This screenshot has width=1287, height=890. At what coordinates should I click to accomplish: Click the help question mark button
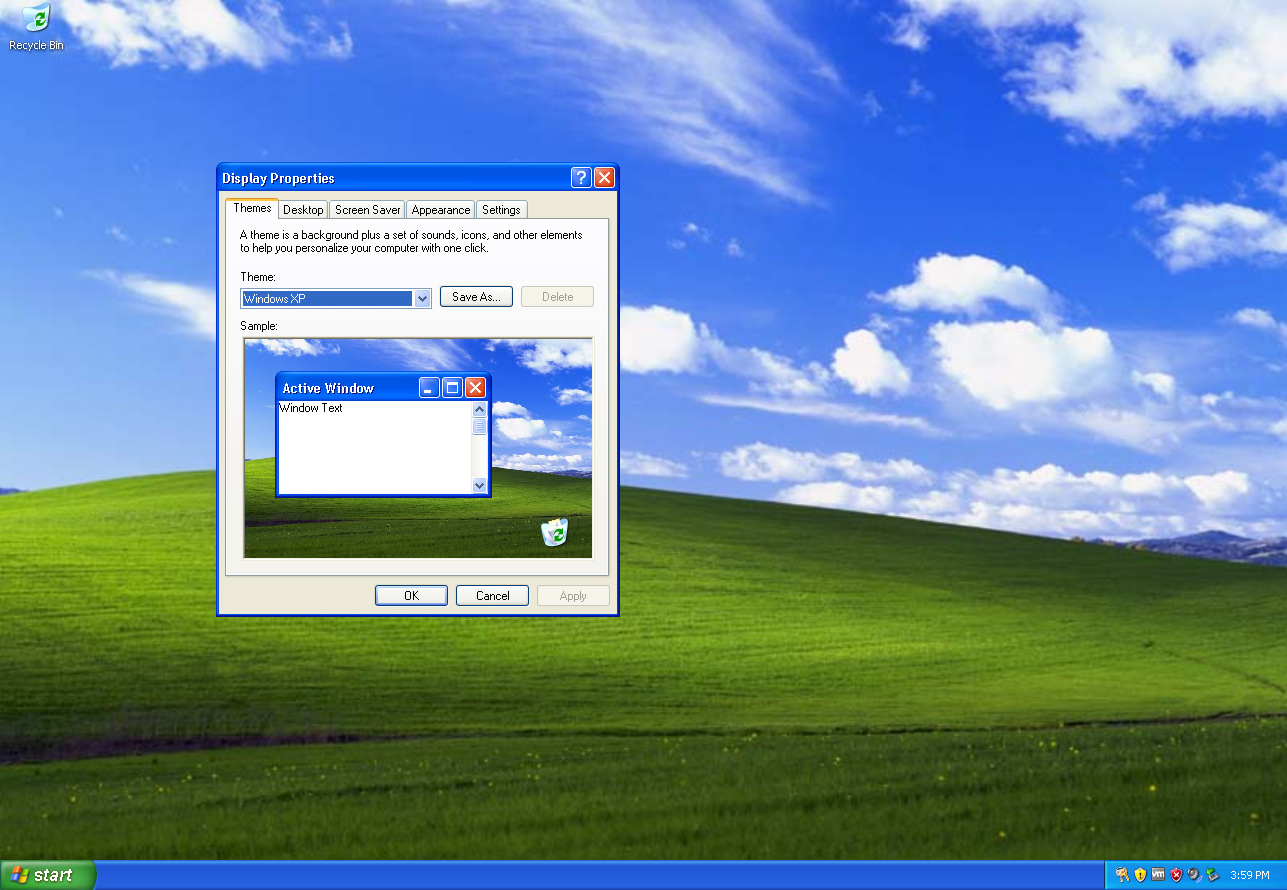pos(581,178)
